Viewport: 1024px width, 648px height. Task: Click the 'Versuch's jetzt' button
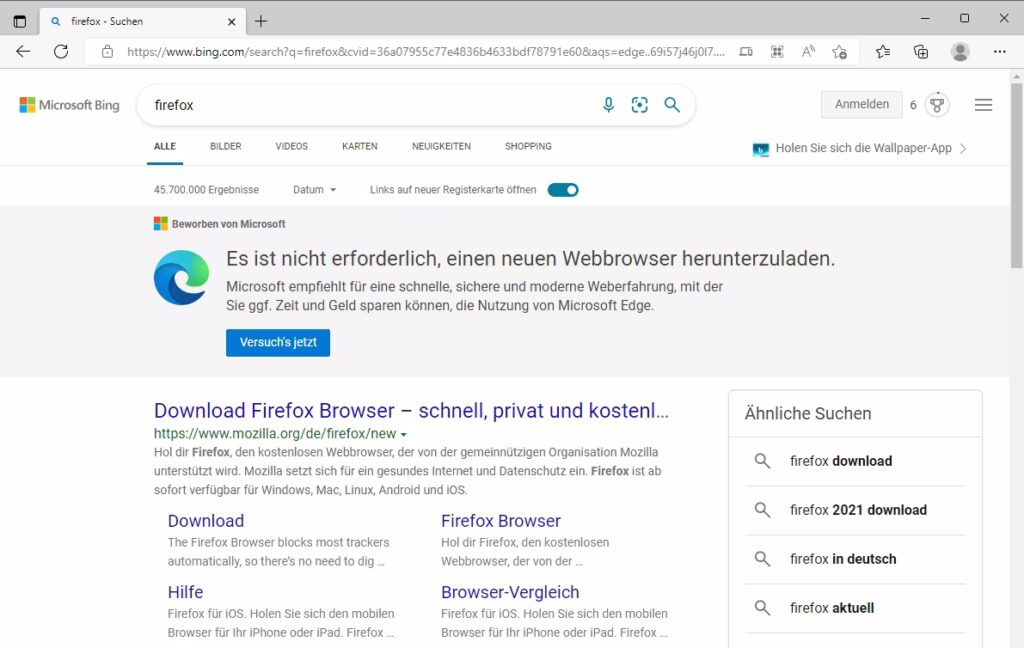278,342
